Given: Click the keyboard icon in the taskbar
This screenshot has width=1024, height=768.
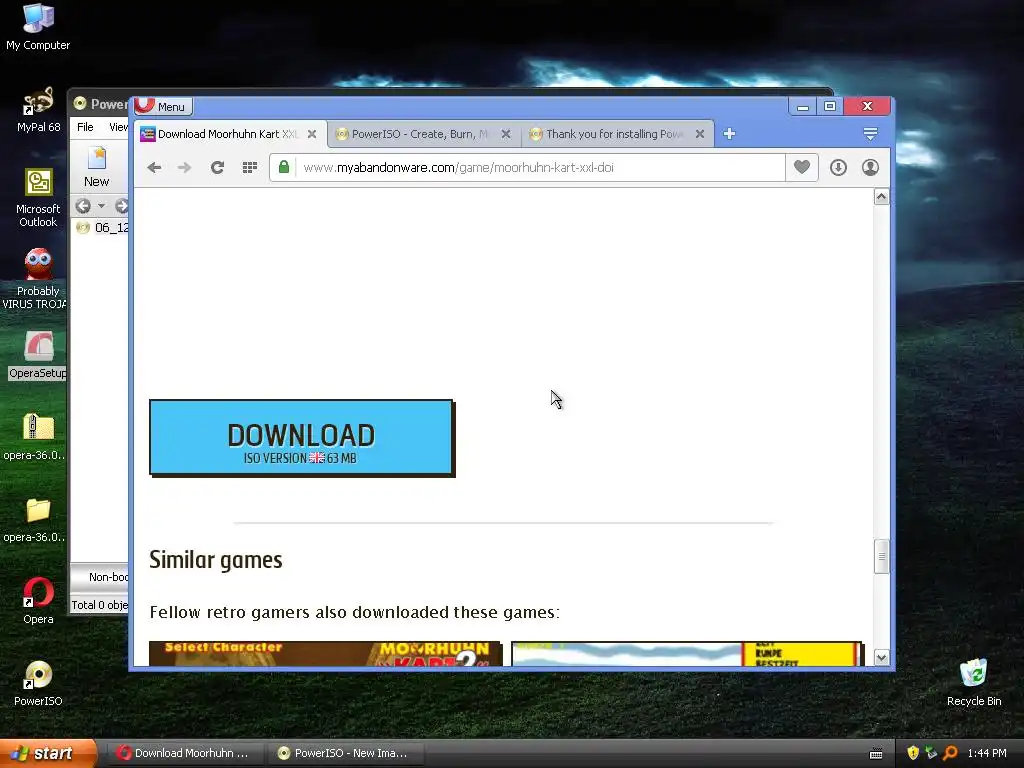Looking at the screenshot, I should coord(876,754).
